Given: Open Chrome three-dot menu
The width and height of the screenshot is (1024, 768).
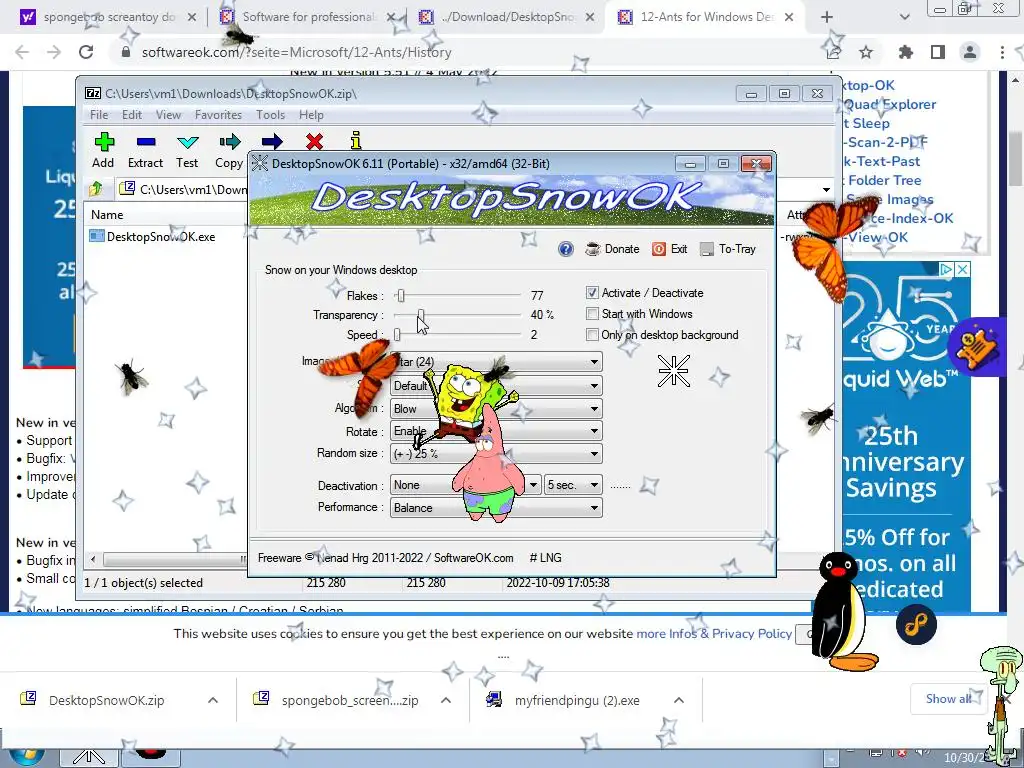Looking at the screenshot, I should point(1002,52).
